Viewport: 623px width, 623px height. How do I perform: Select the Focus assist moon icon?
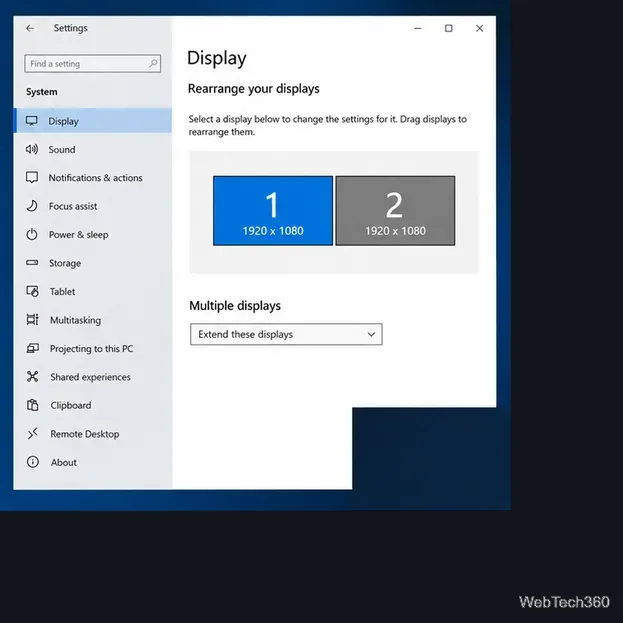pyautogui.click(x=32, y=206)
